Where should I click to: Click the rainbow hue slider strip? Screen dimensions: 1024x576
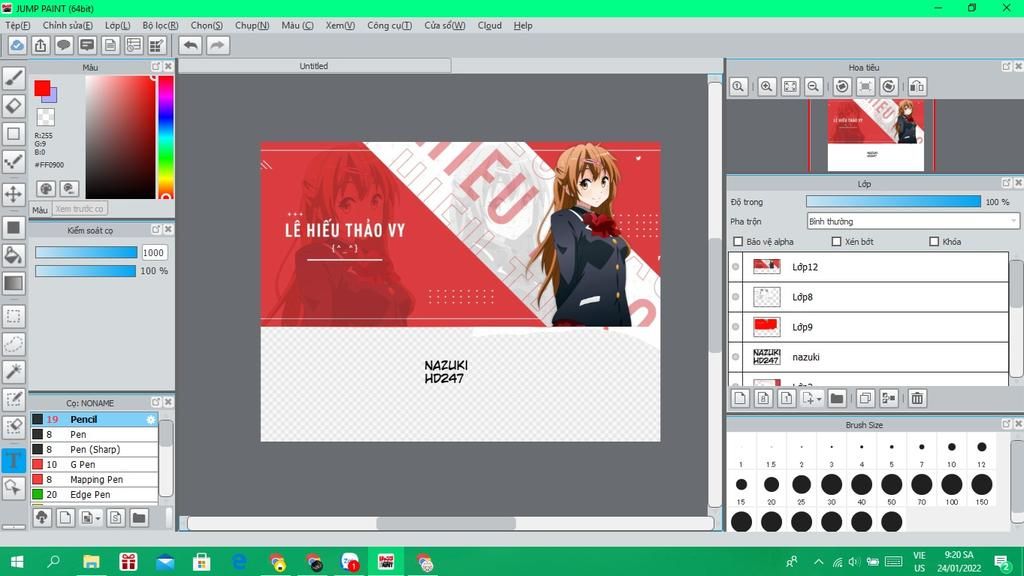coord(166,137)
